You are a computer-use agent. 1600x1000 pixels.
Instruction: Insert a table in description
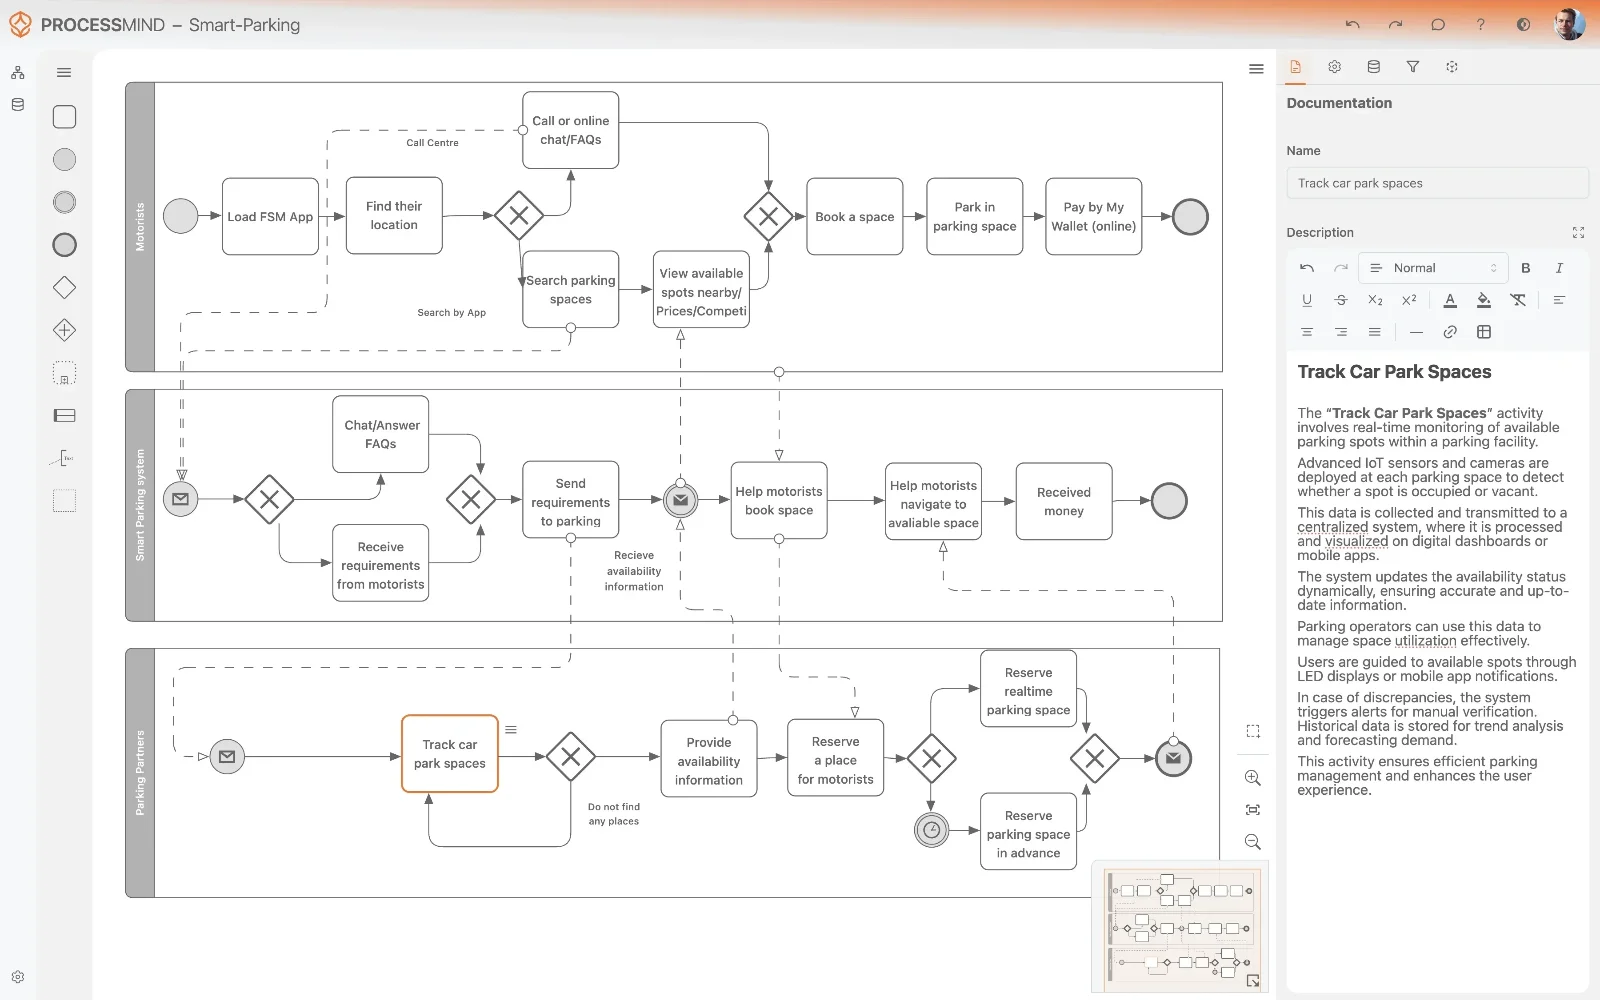(x=1484, y=332)
